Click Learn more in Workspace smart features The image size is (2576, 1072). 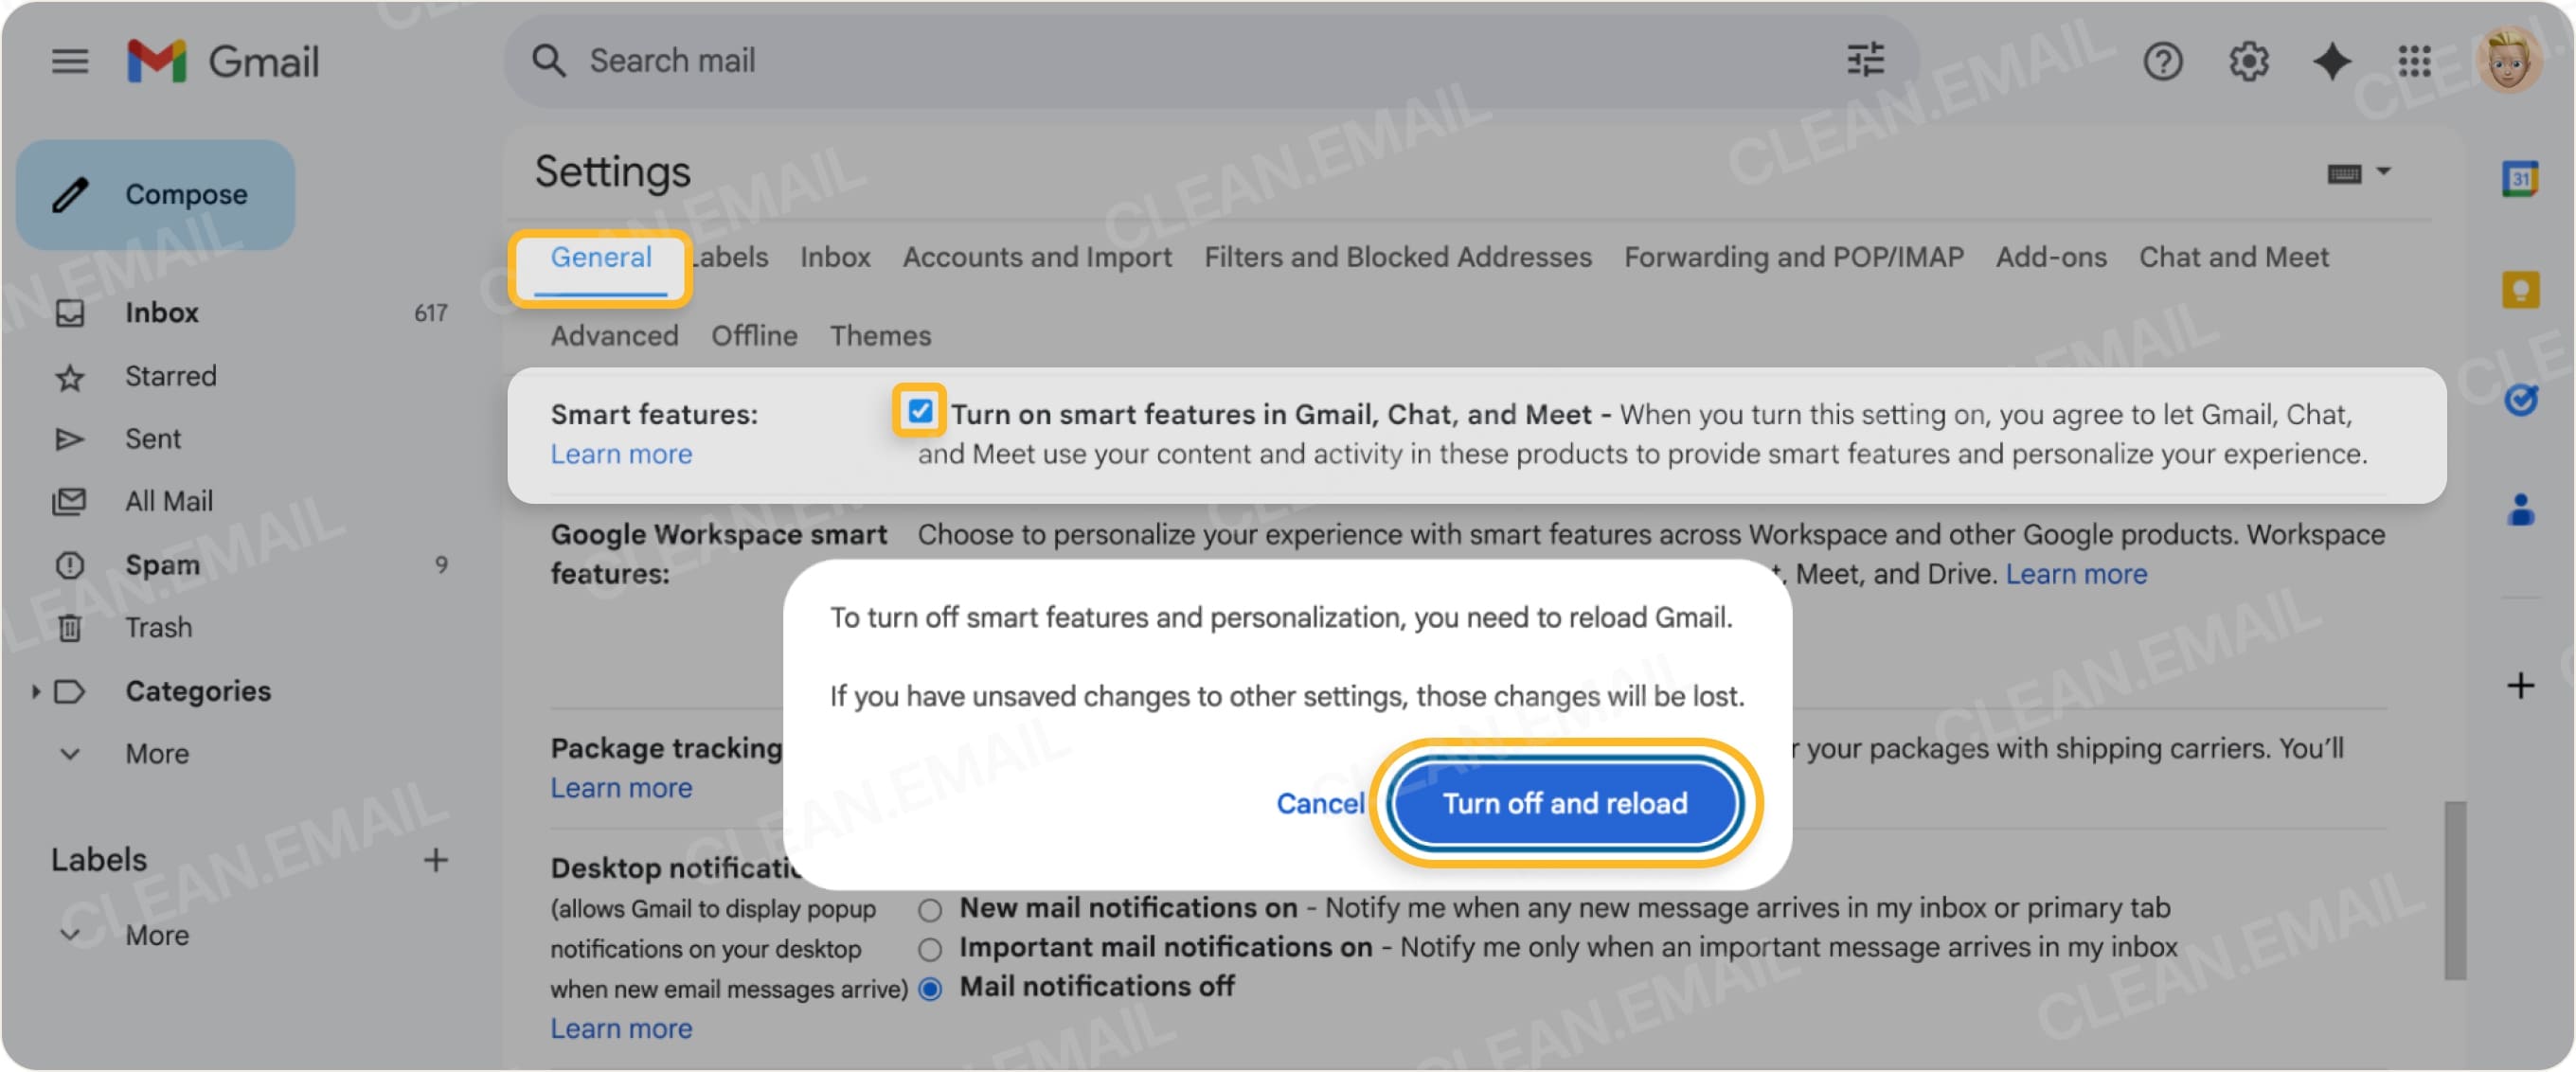2076,574
